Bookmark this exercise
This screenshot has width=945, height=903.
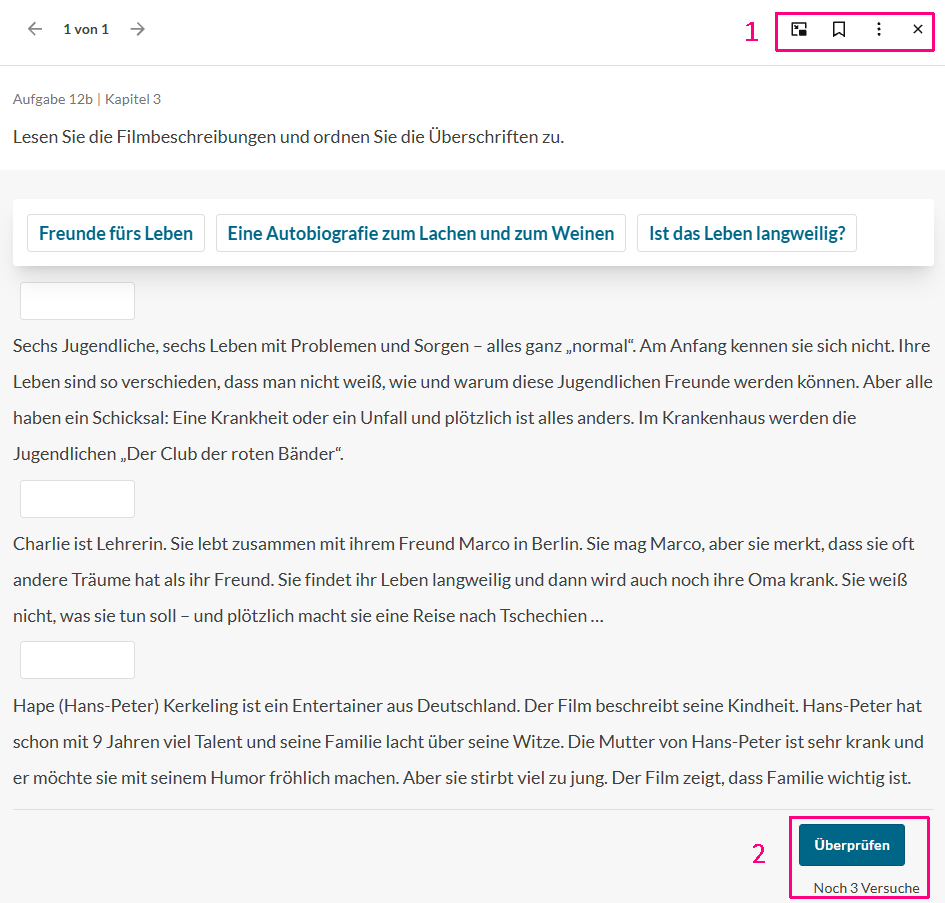(x=838, y=29)
